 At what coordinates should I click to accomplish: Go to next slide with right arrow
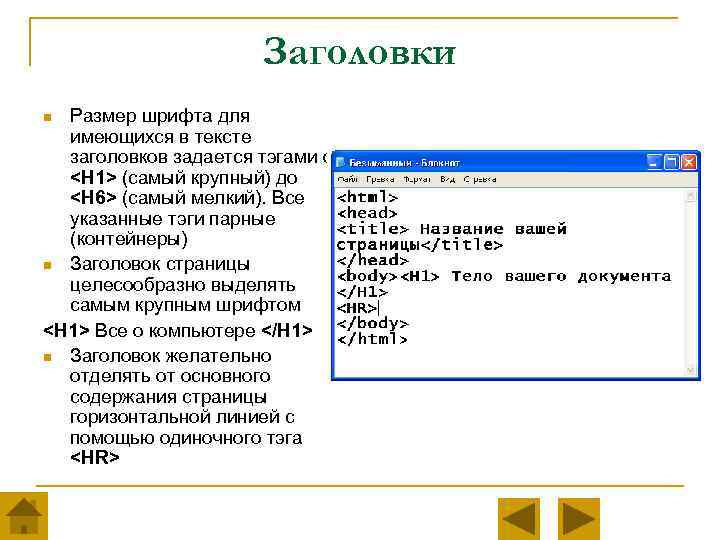point(579,519)
